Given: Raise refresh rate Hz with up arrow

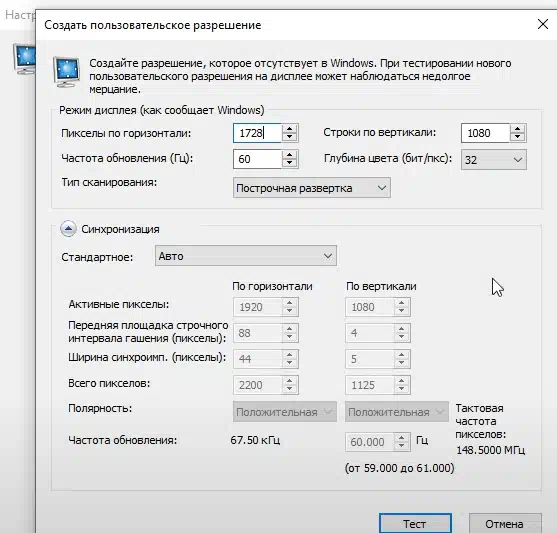Looking at the screenshot, I should pyautogui.click(x=290, y=155).
